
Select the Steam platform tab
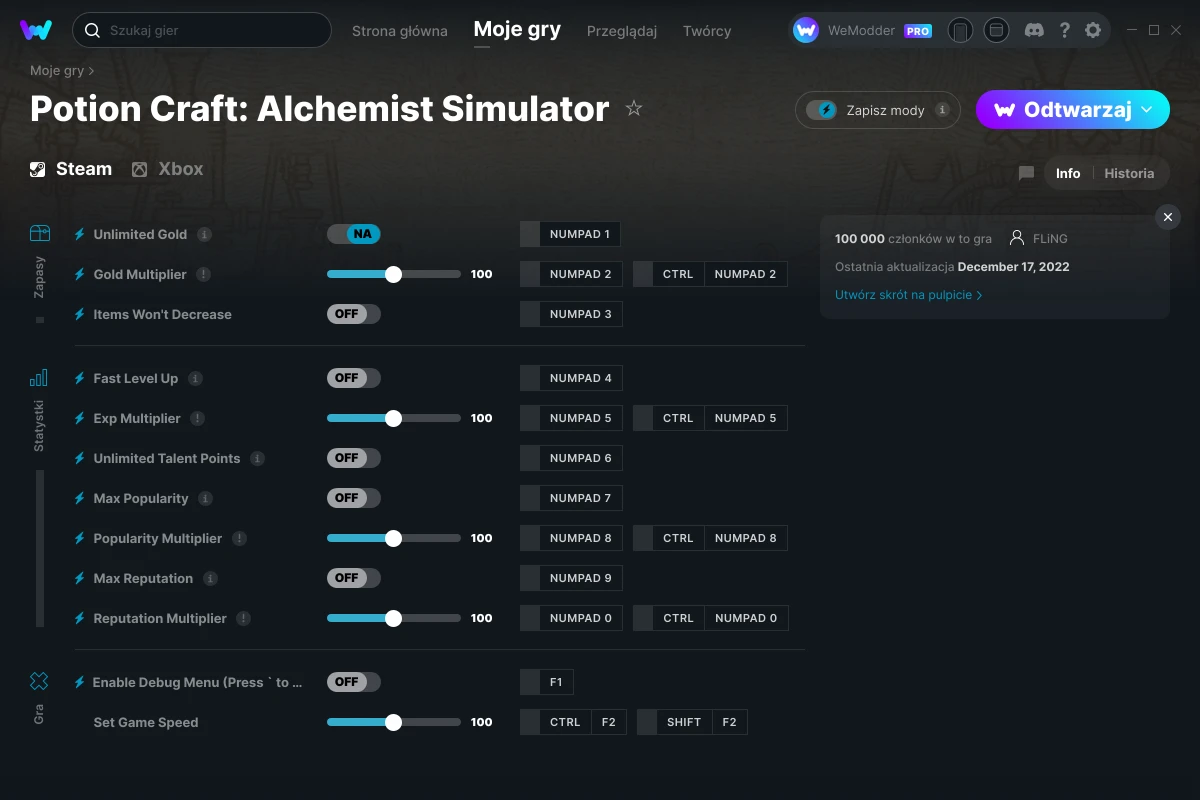[71, 169]
